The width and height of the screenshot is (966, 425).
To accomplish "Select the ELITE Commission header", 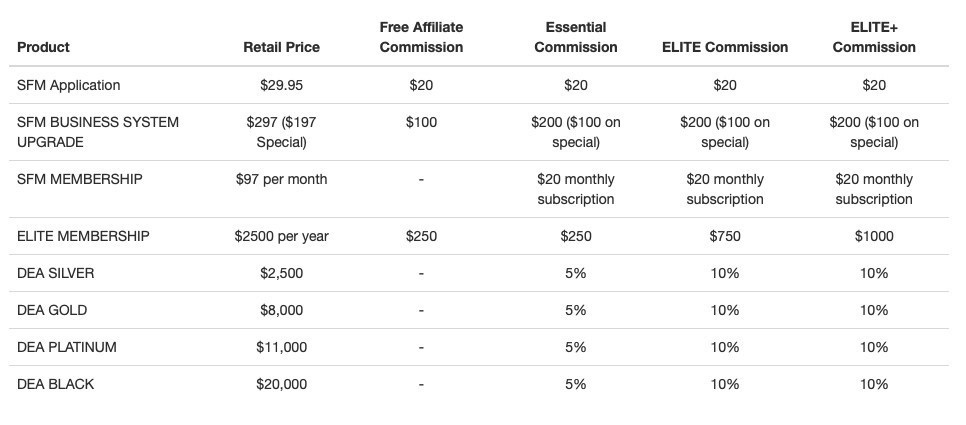I will pos(725,47).
